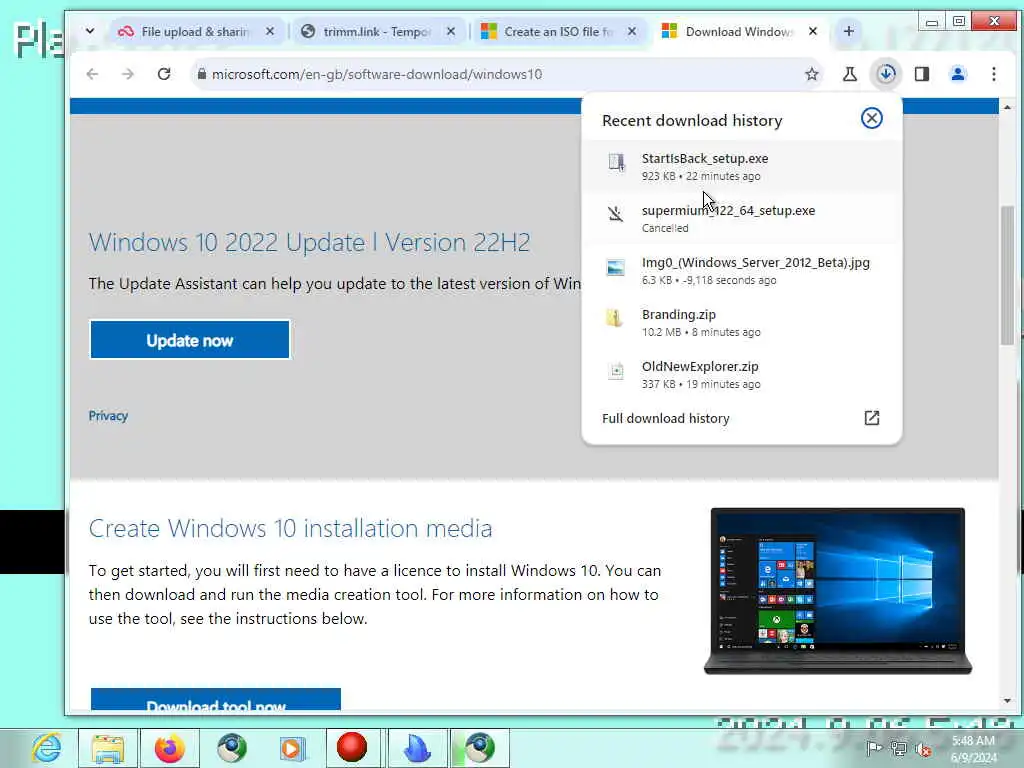
Task: Bookmark this page with the star icon
Action: [x=812, y=74]
